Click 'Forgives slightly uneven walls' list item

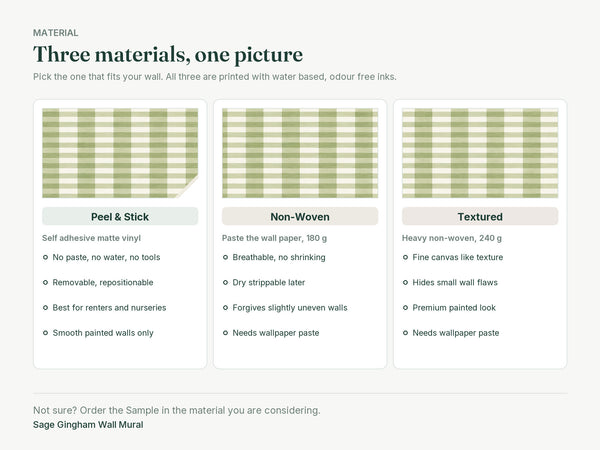tap(285, 308)
